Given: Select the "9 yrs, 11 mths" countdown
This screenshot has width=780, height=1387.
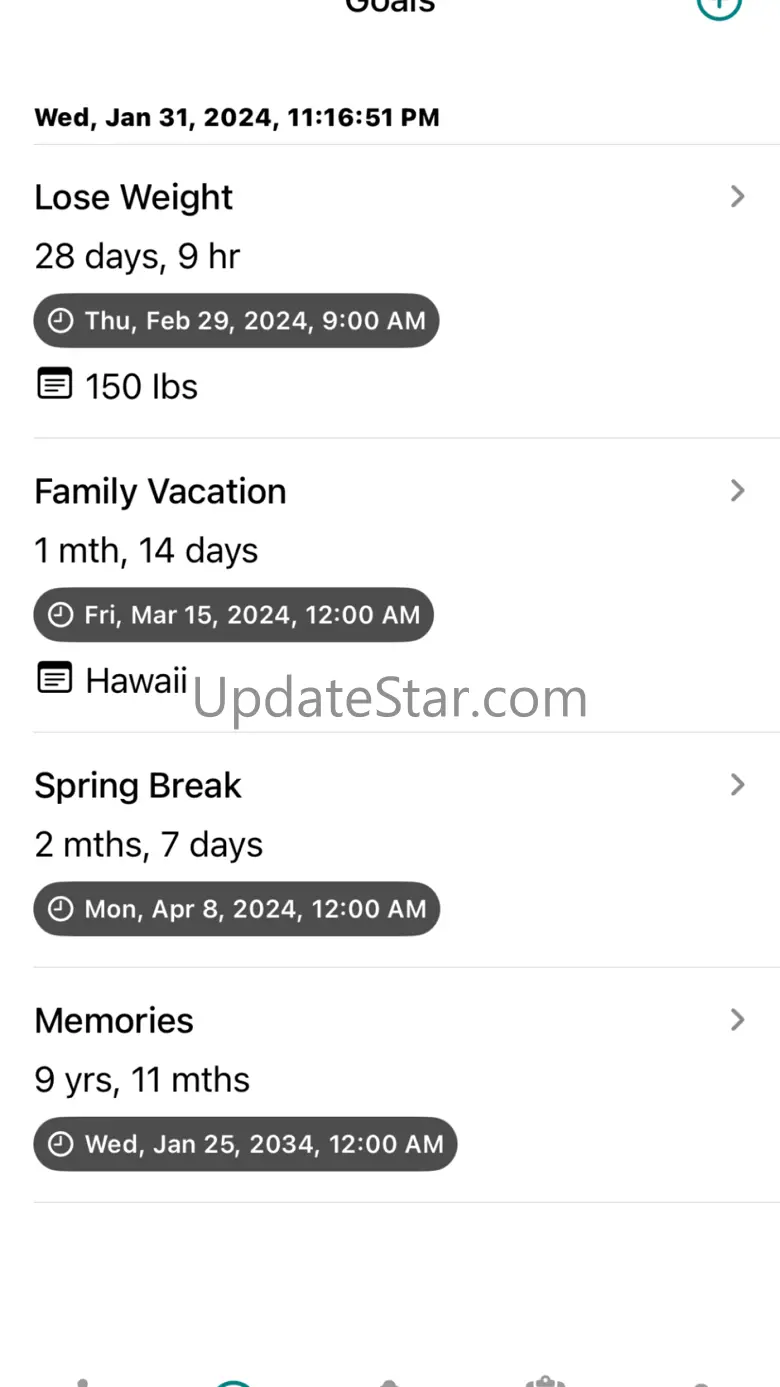Looking at the screenshot, I should (x=142, y=1080).
